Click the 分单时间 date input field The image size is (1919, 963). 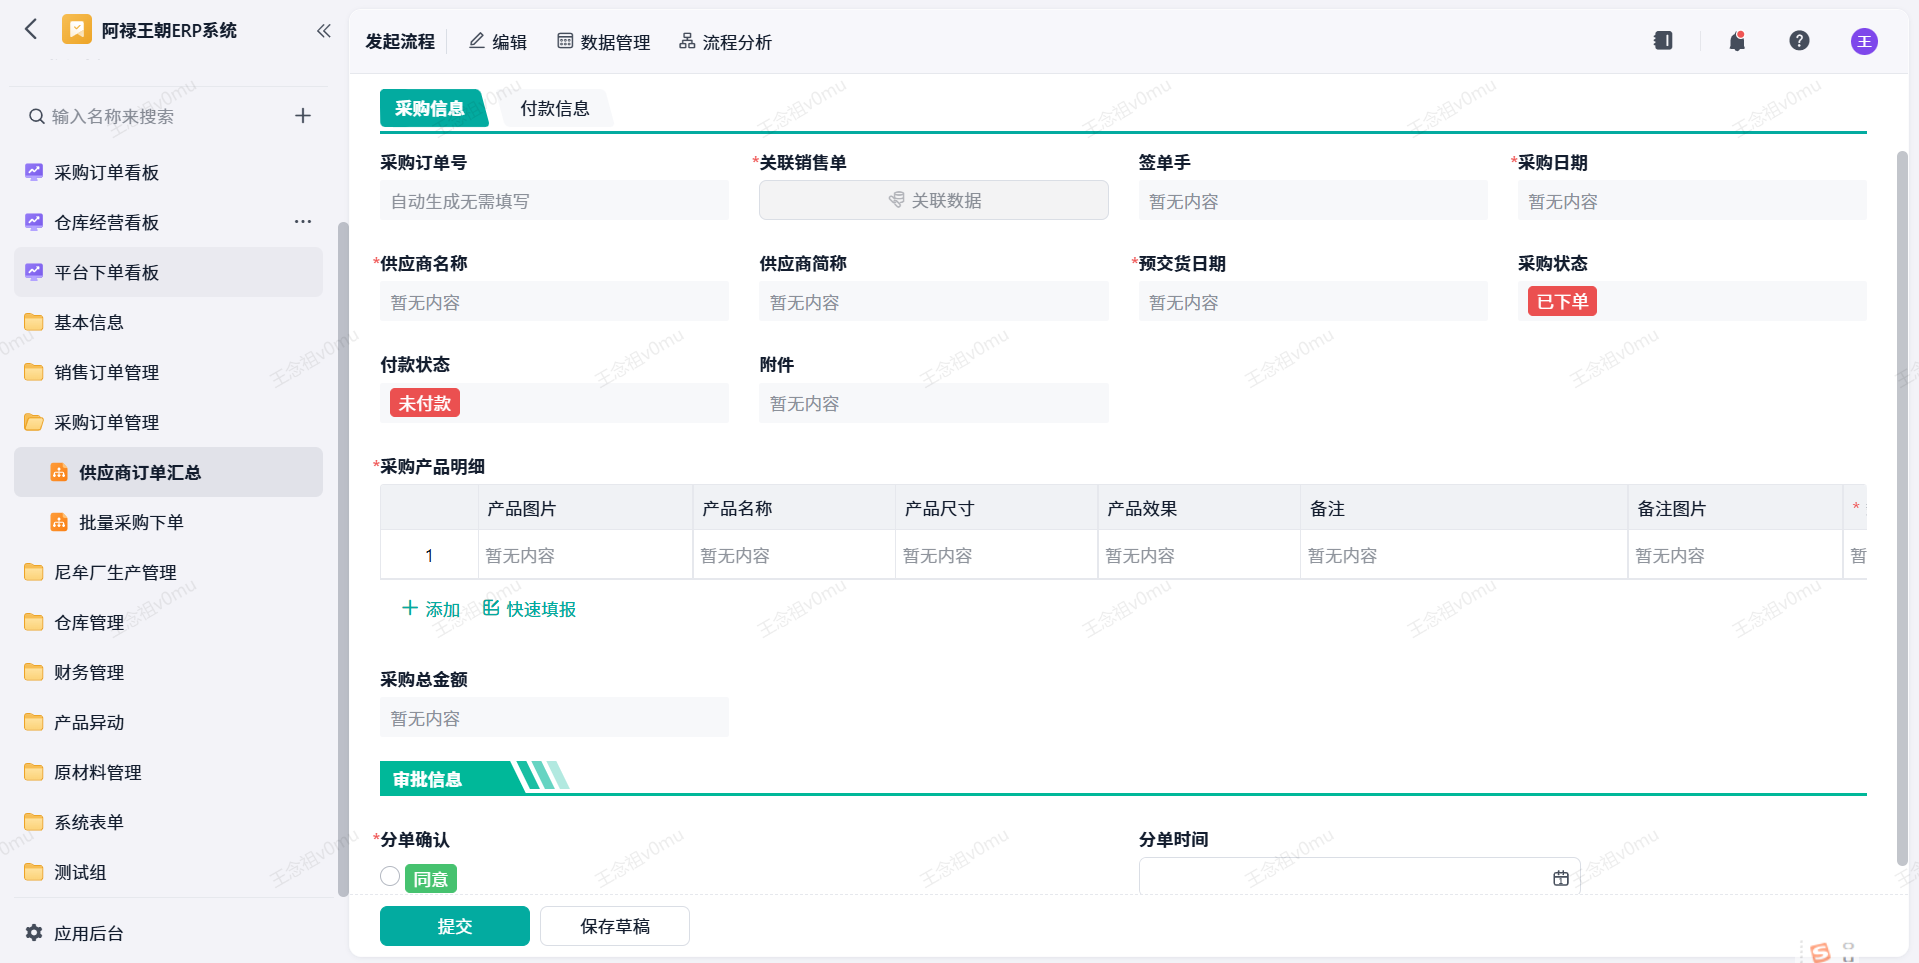(x=1359, y=877)
